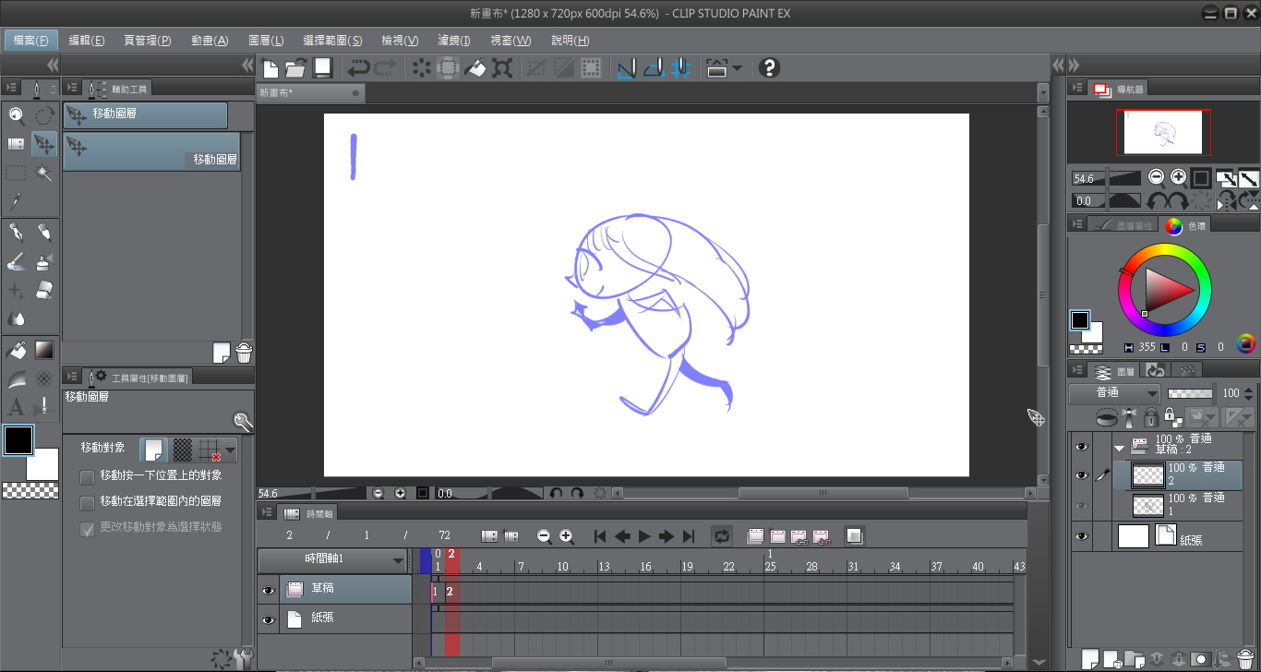The width and height of the screenshot is (1261, 672).
Task: Click the Undo arrow in the command bar
Action: coord(357,68)
